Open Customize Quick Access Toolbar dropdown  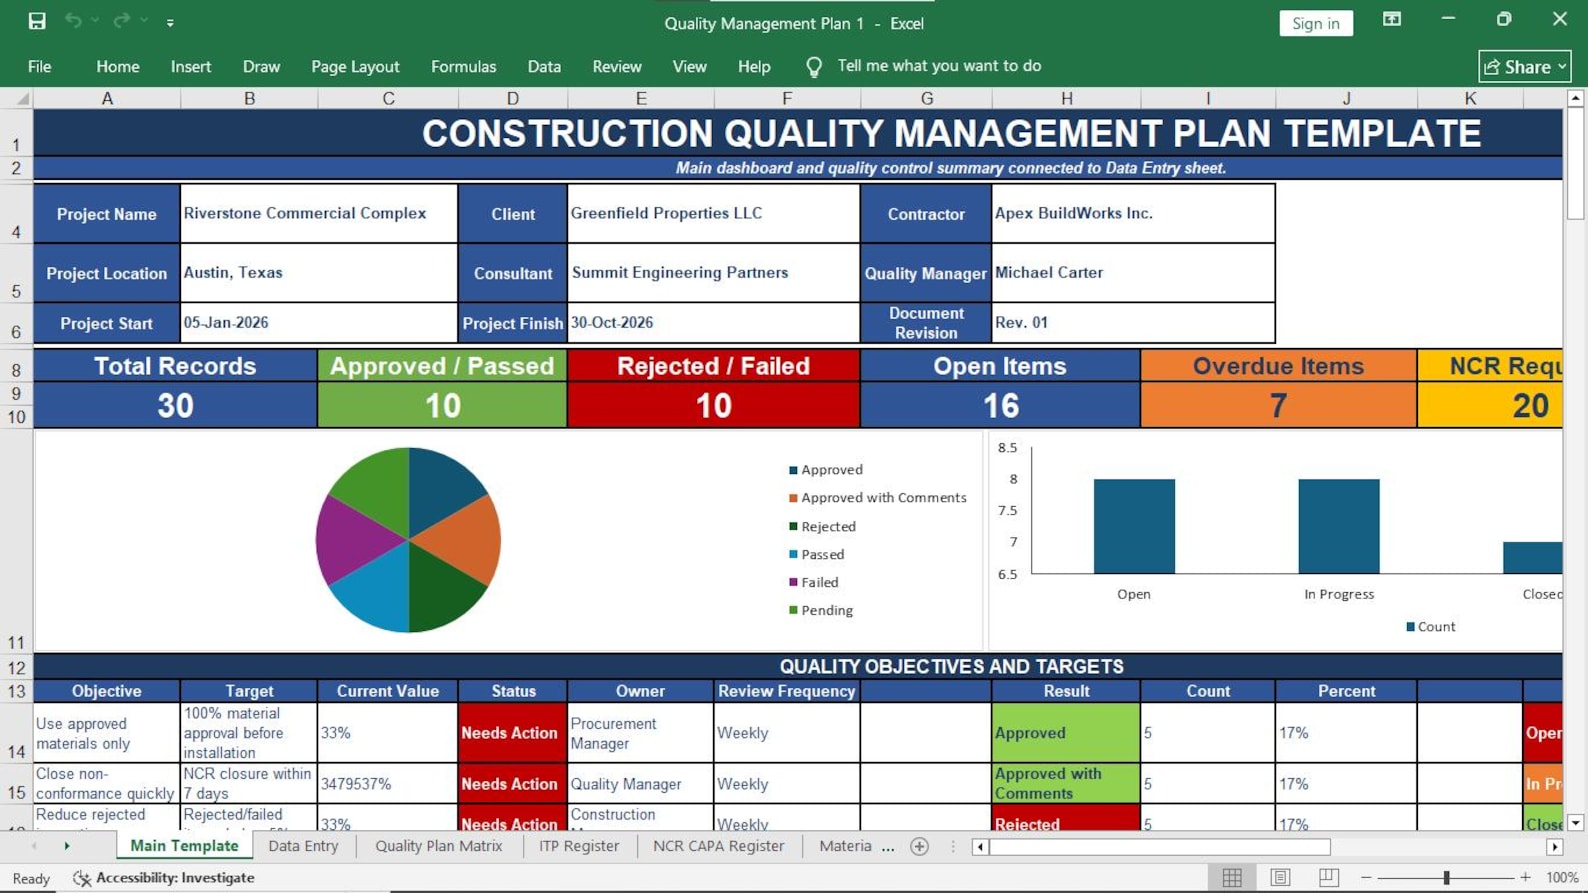point(170,22)
